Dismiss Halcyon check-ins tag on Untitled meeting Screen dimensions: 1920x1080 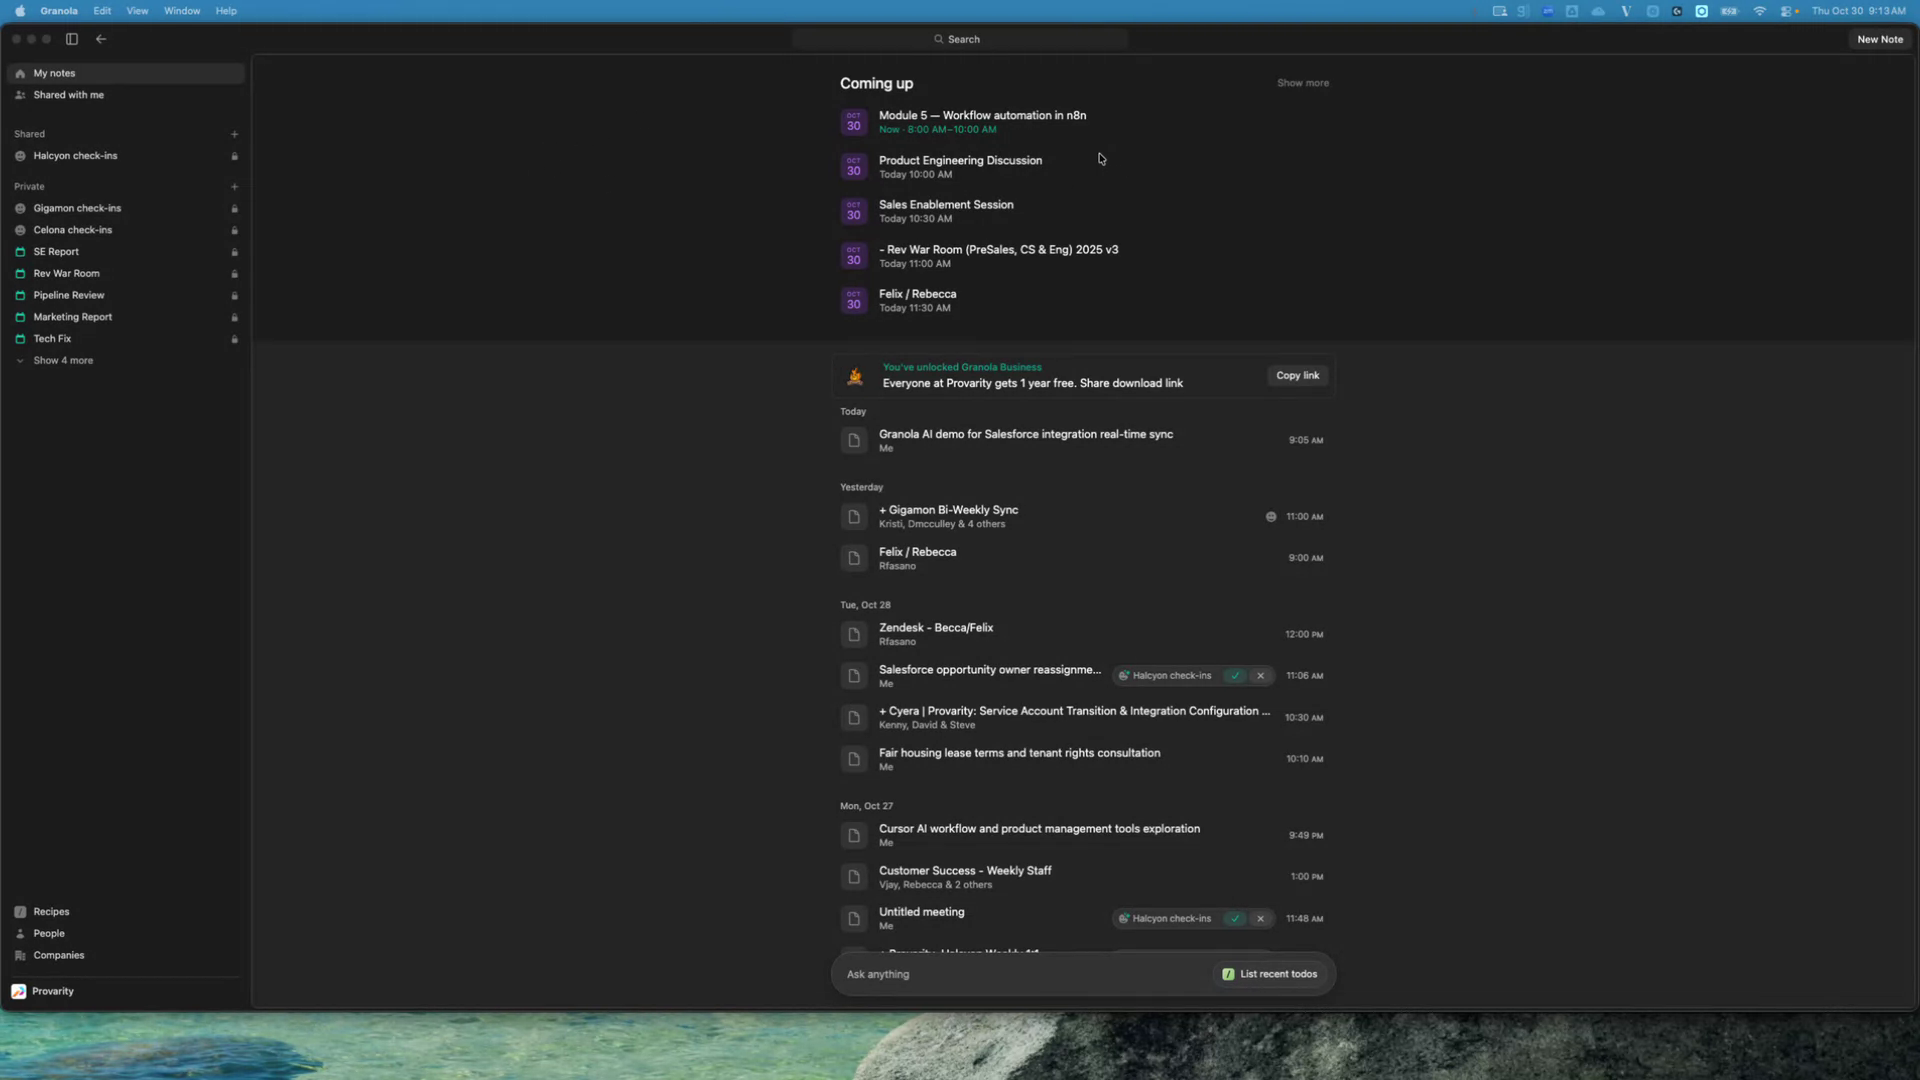click(1260, 918)
